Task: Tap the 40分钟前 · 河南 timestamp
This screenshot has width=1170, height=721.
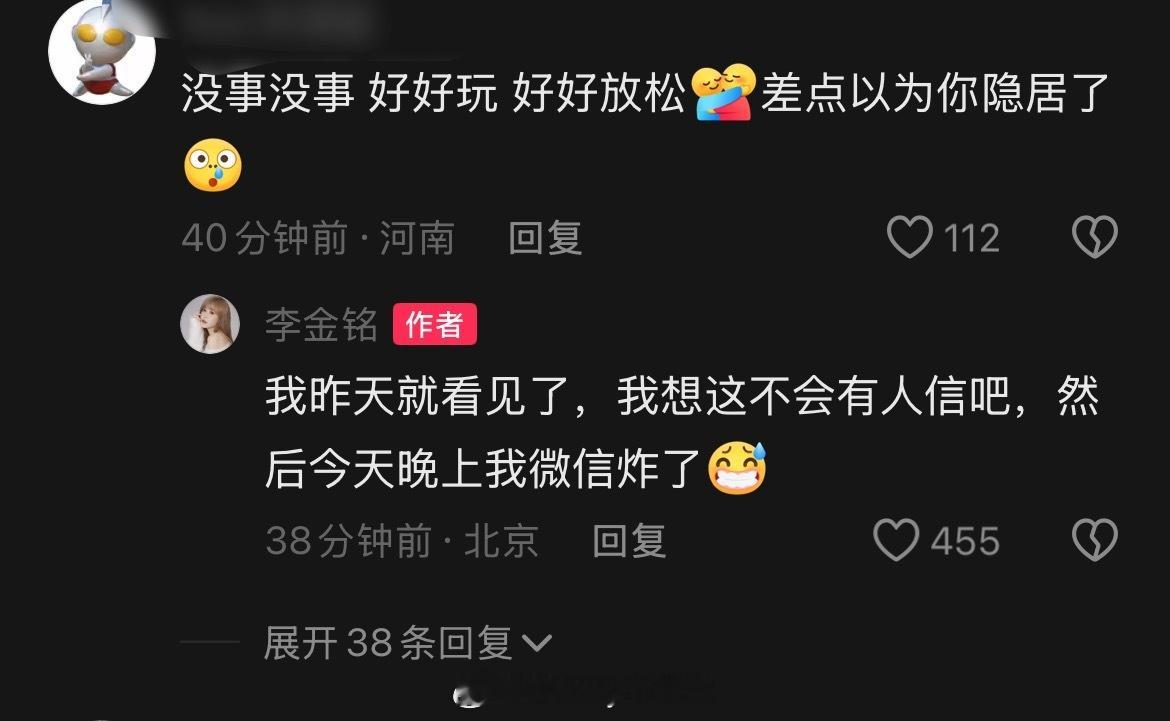Action: tap(318, 238)
